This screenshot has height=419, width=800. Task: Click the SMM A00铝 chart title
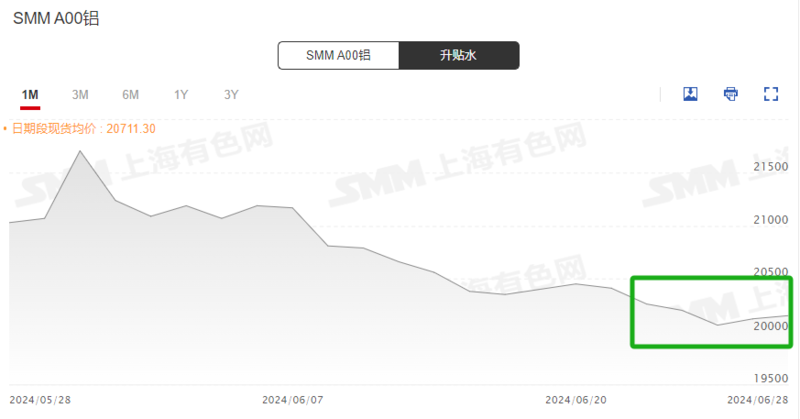click(x=56, y=18)
